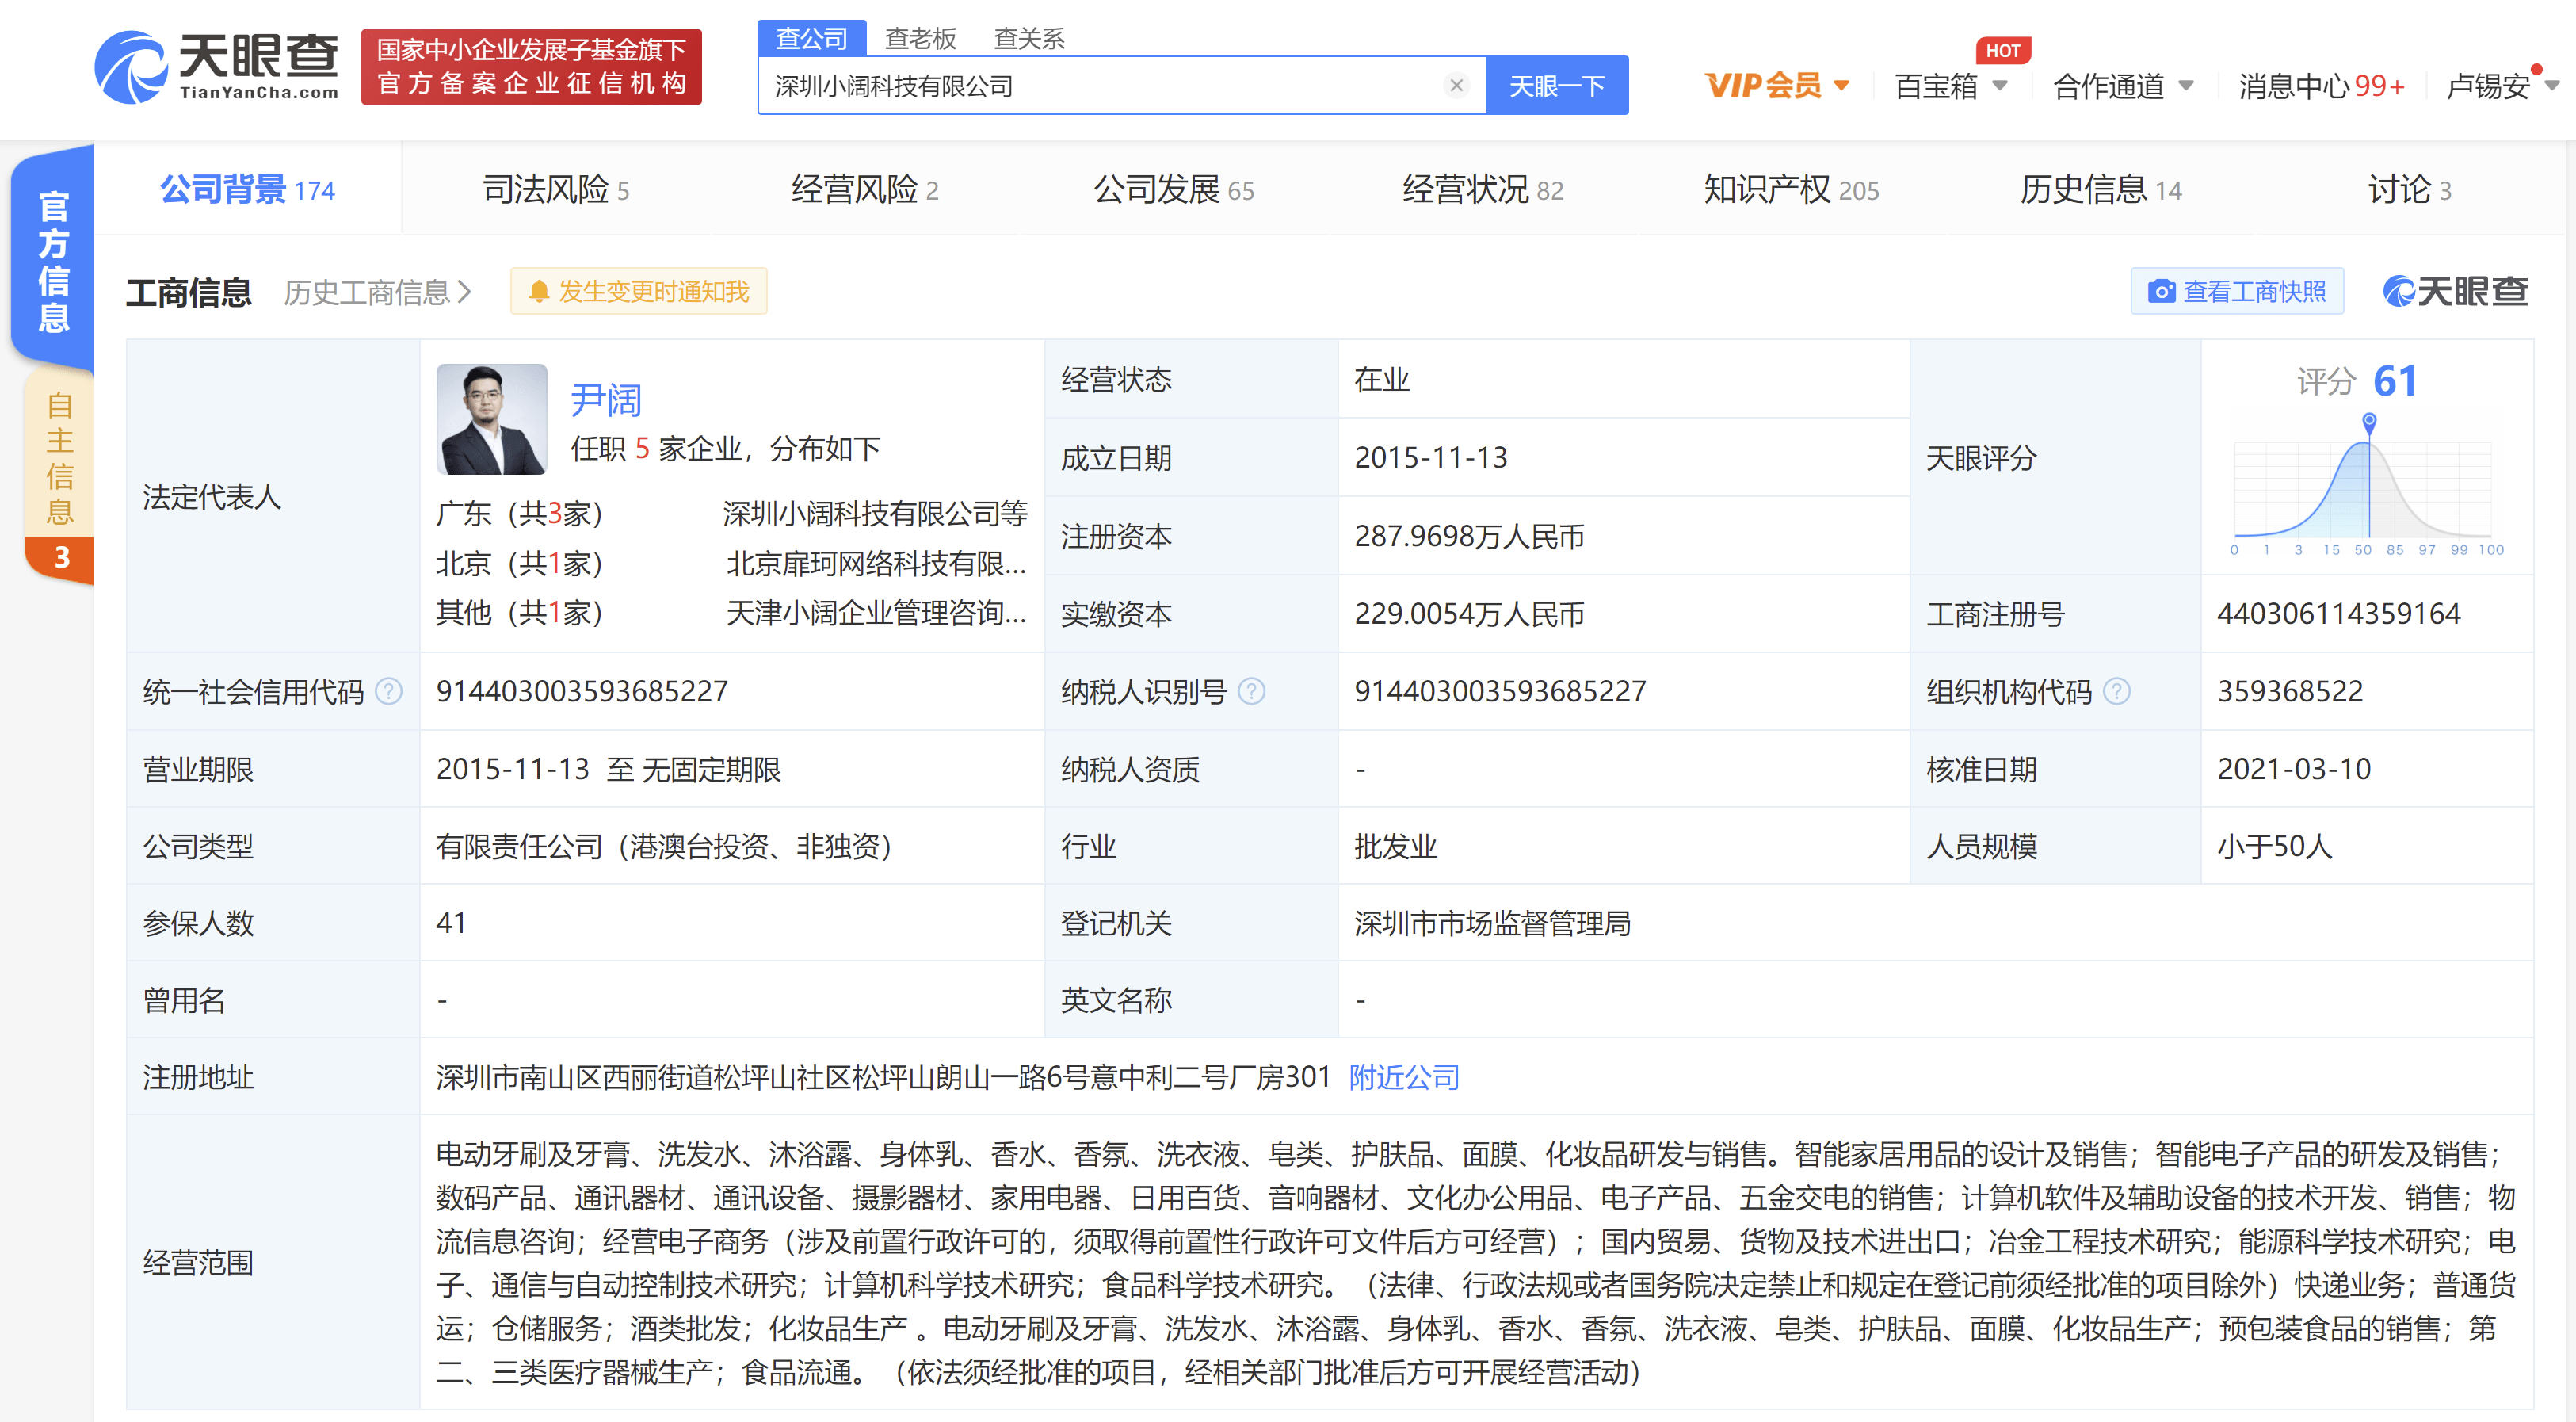
Task: Click help icon beside 组织机构代码
Action: click(2117, 691)
